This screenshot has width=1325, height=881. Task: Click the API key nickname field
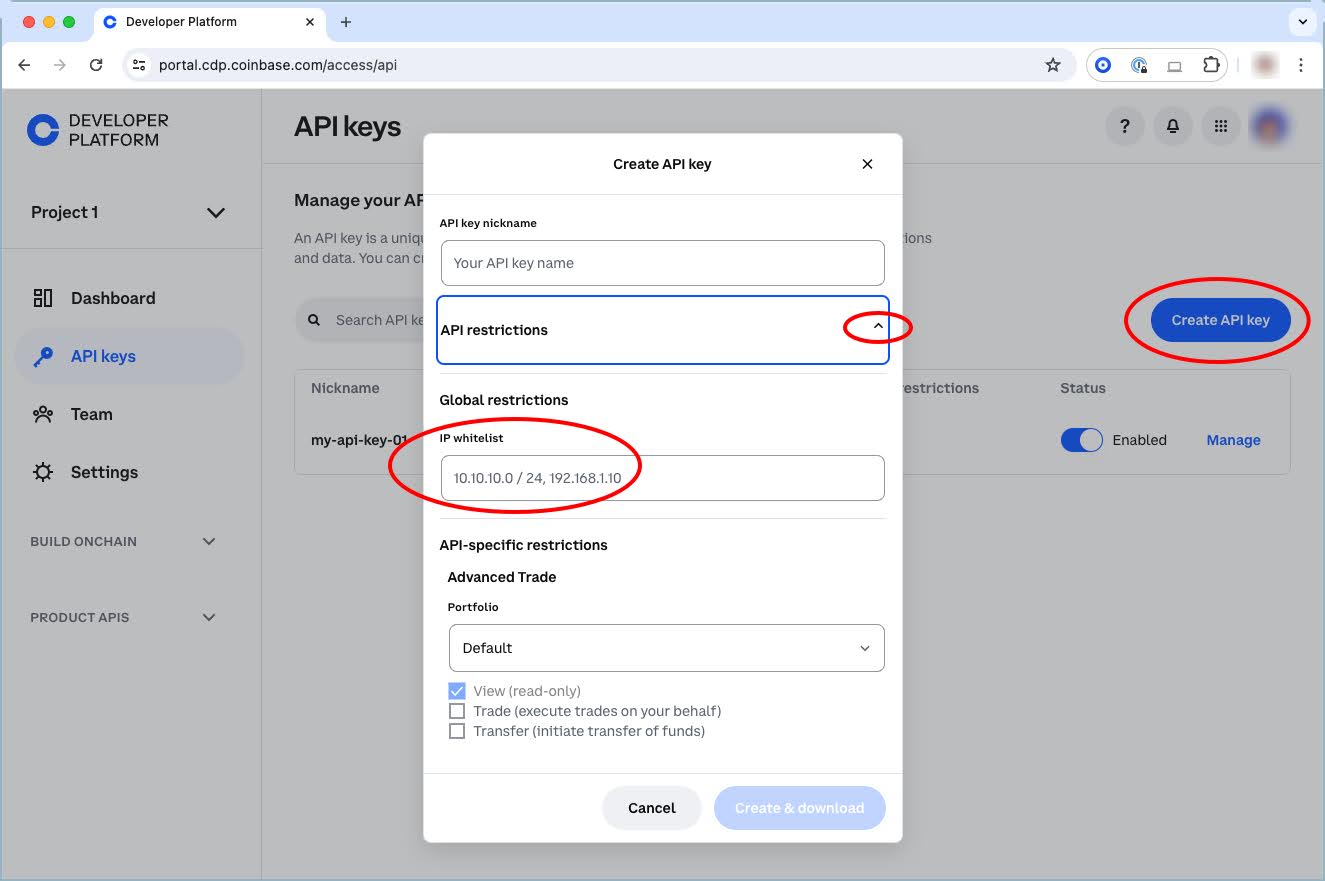(662, 263)
